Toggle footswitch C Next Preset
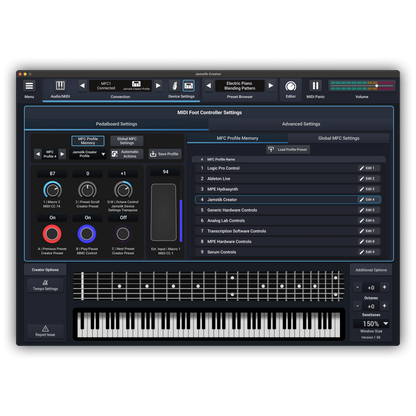The width and height of the screenshot is (416, 416). tap(123, 234)
